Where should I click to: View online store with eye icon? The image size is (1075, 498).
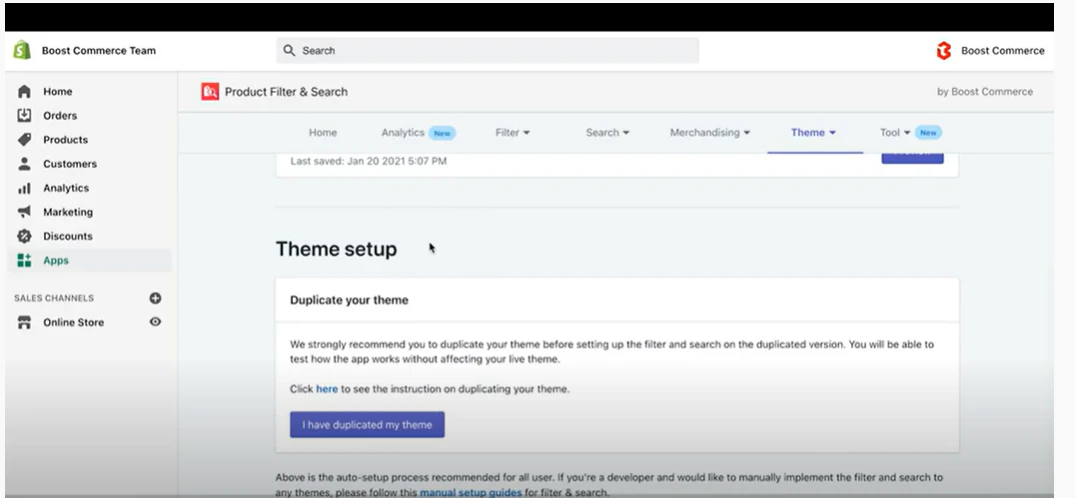click(x=156, y=322)
